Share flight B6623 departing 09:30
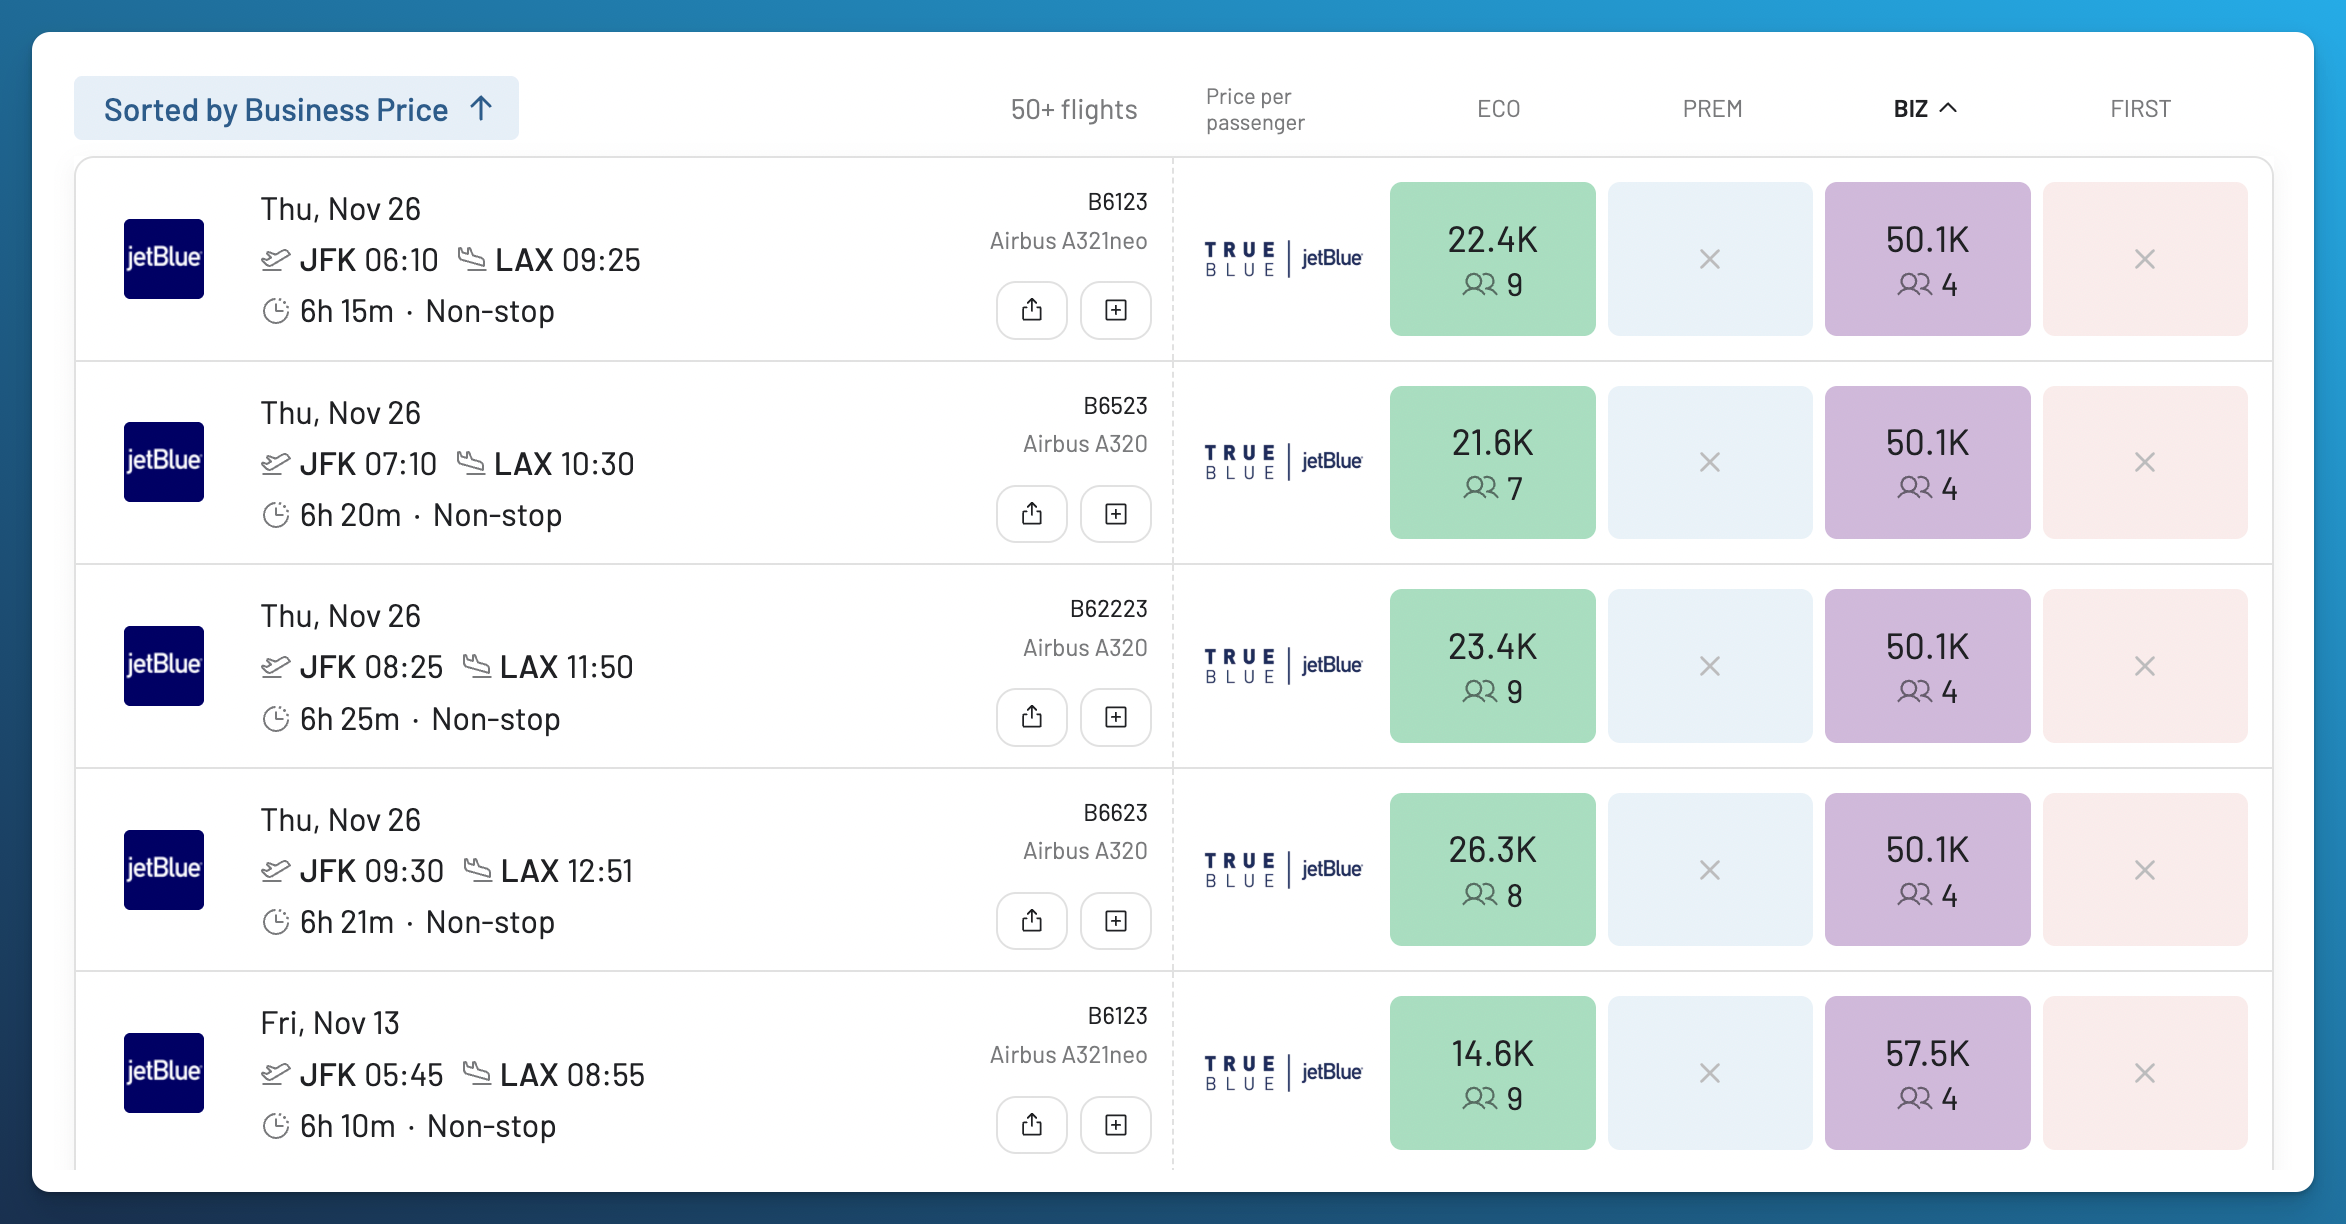This screenshot has width=2346, height=1224. click(x=1032, y=921)
